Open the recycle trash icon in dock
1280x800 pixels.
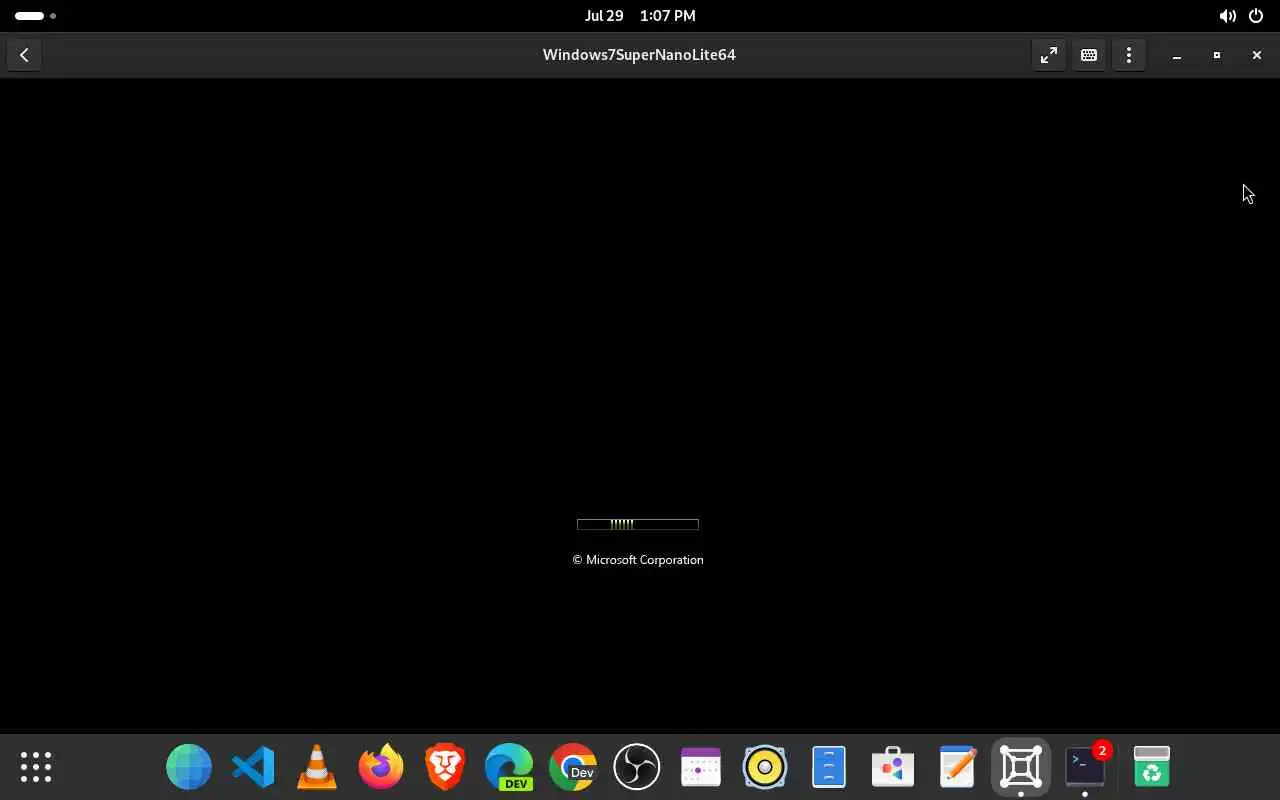tap(1152, 767)
